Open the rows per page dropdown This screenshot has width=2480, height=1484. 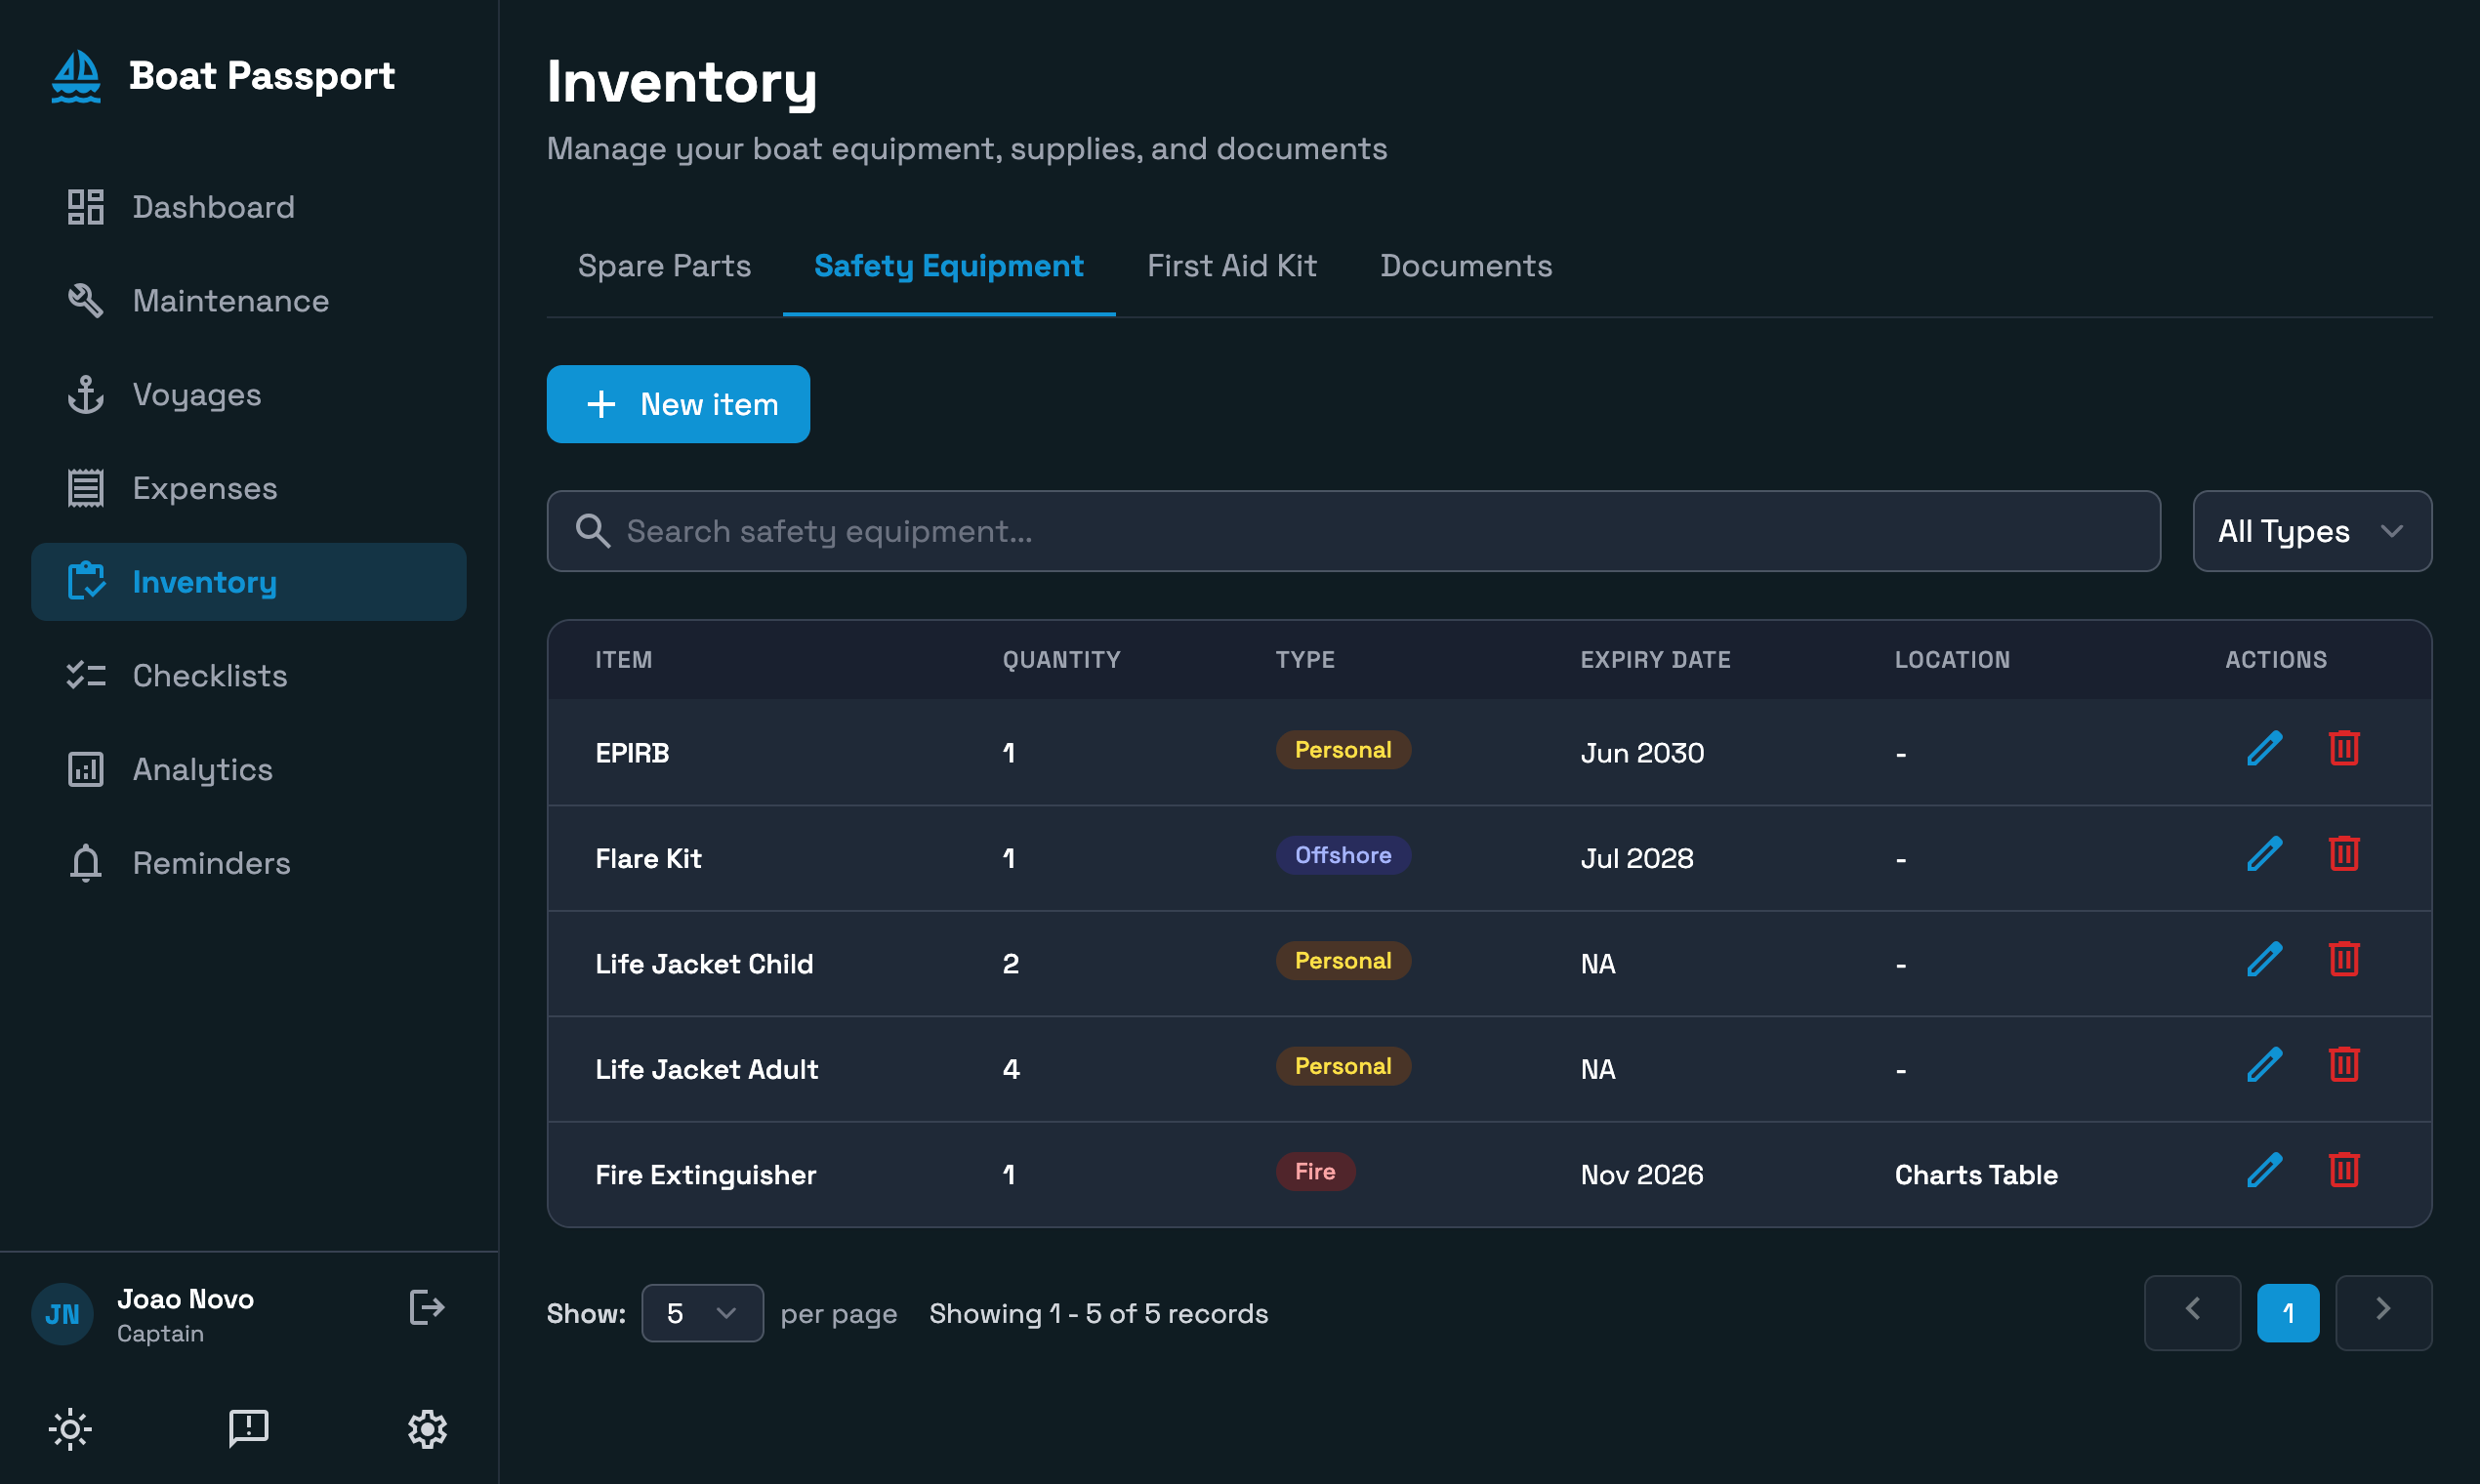click(x=702, y=1313)
